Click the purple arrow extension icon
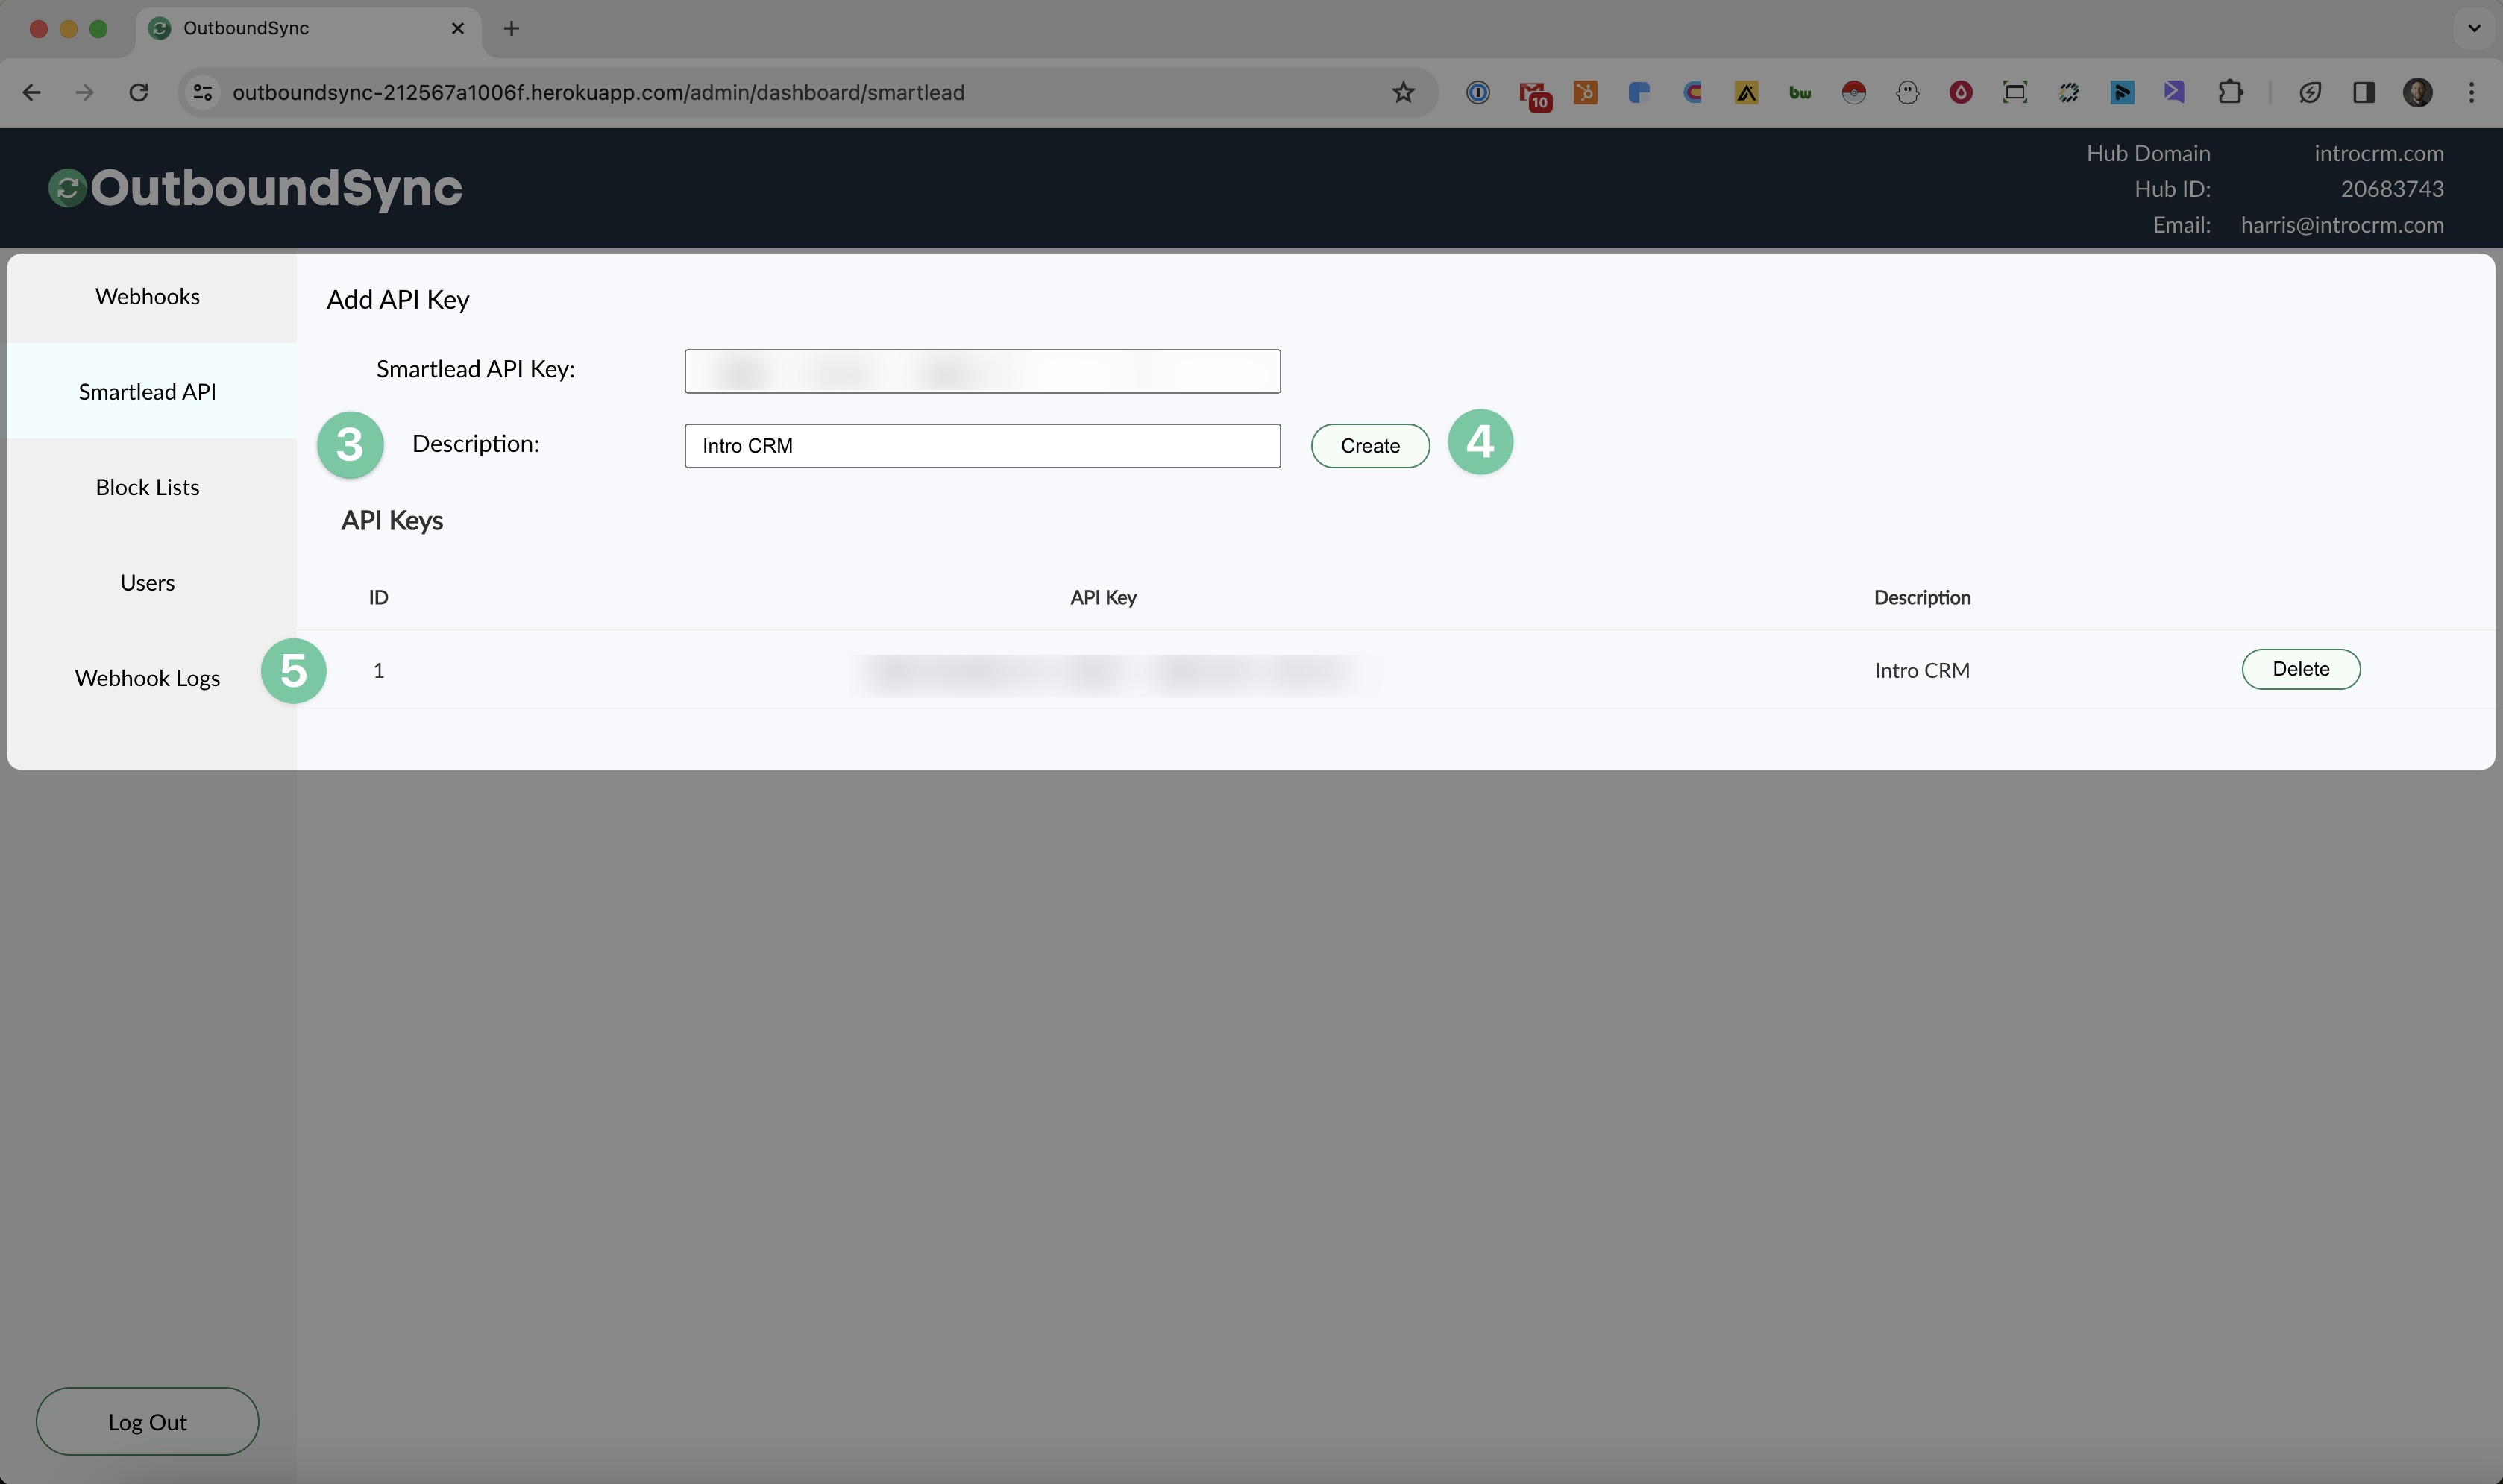 tap(2175, 92)
